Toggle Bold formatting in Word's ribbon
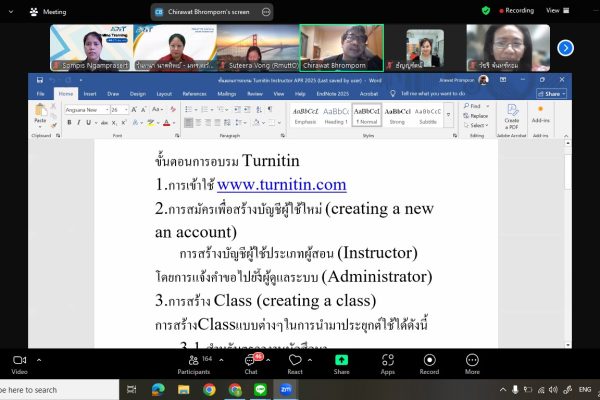The height and width of the screenshot is (400, 600). pyautogui.click(x=69, y=122)
